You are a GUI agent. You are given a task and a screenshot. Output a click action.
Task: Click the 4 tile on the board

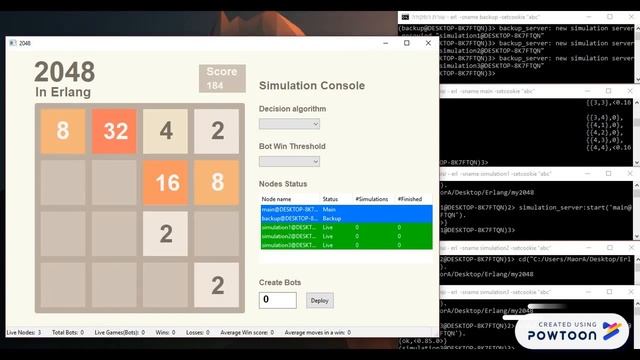coord(165,131)
